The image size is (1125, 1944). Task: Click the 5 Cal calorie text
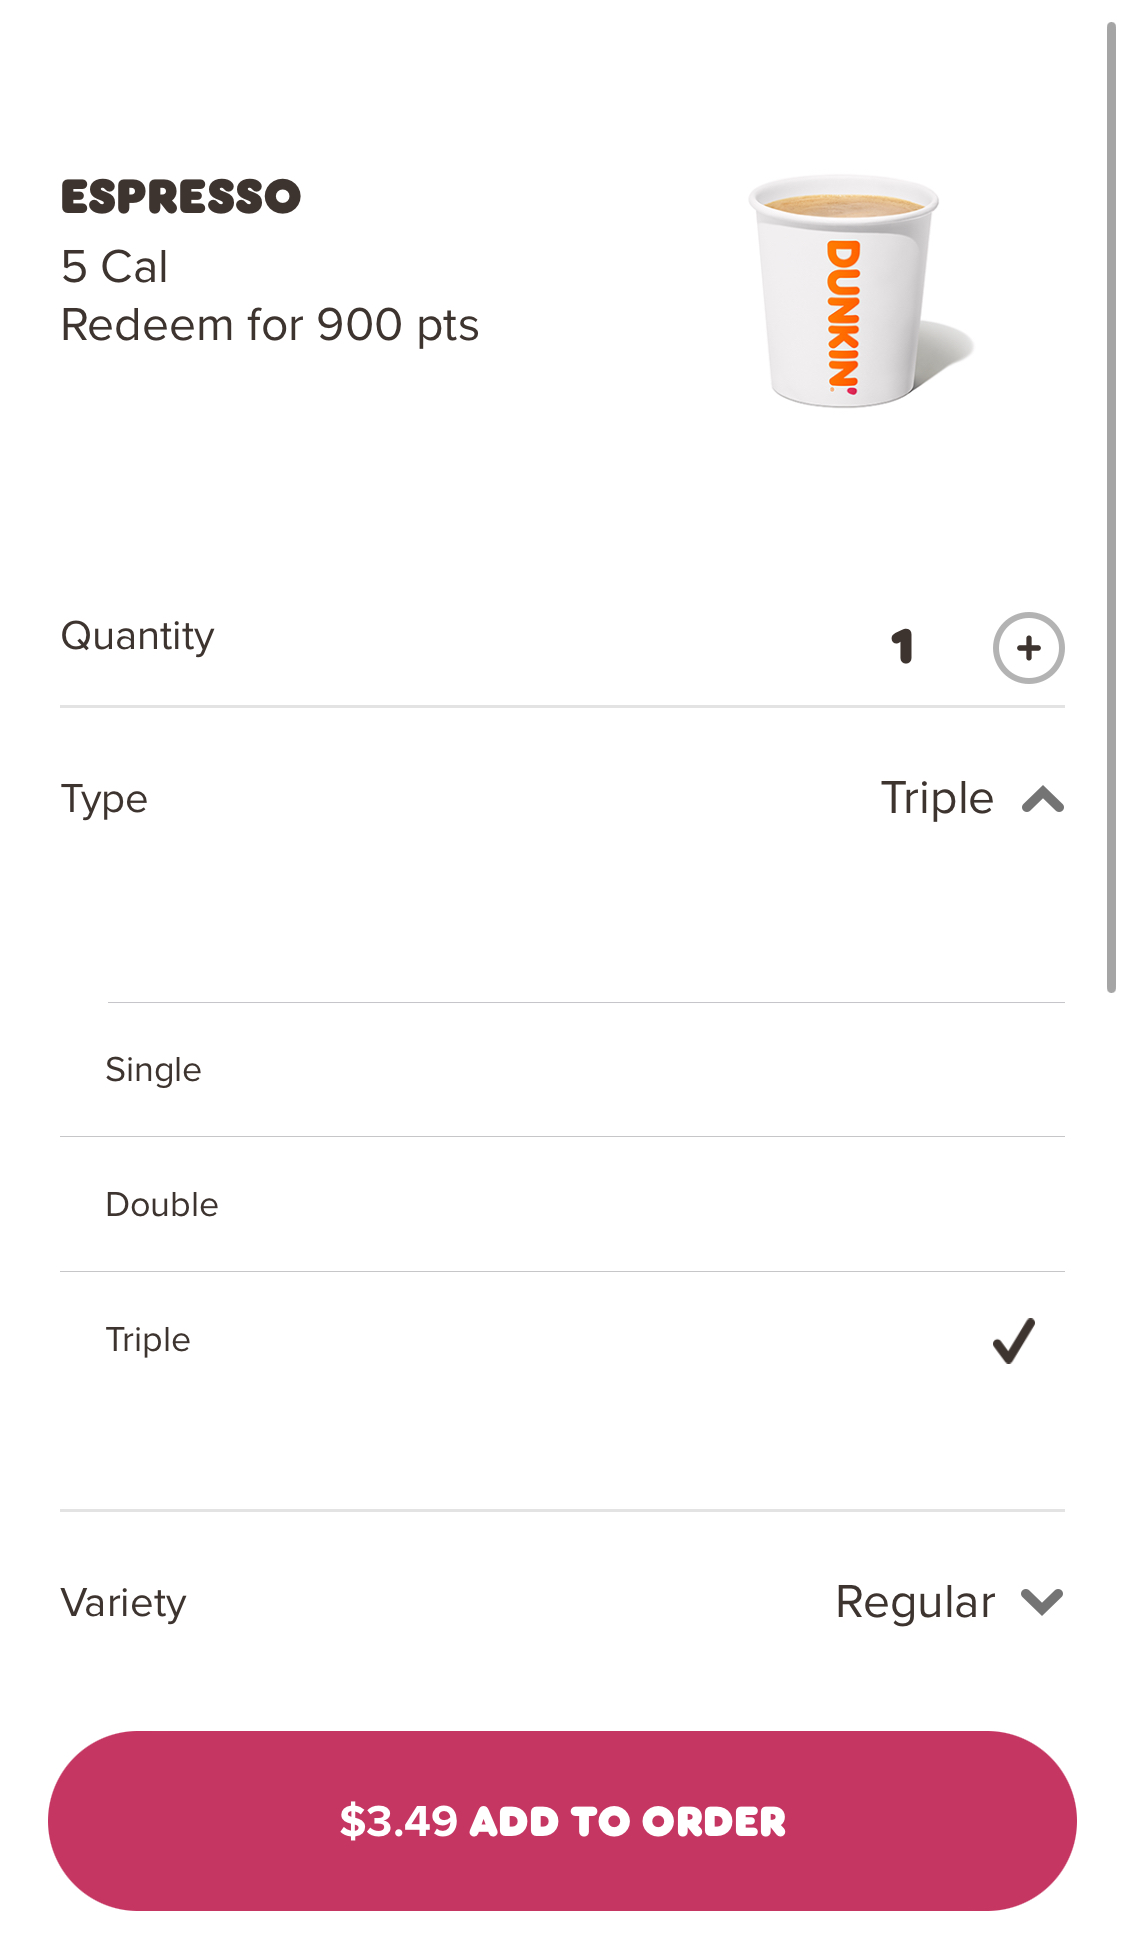pyautogui.click(x=114, y=267)
